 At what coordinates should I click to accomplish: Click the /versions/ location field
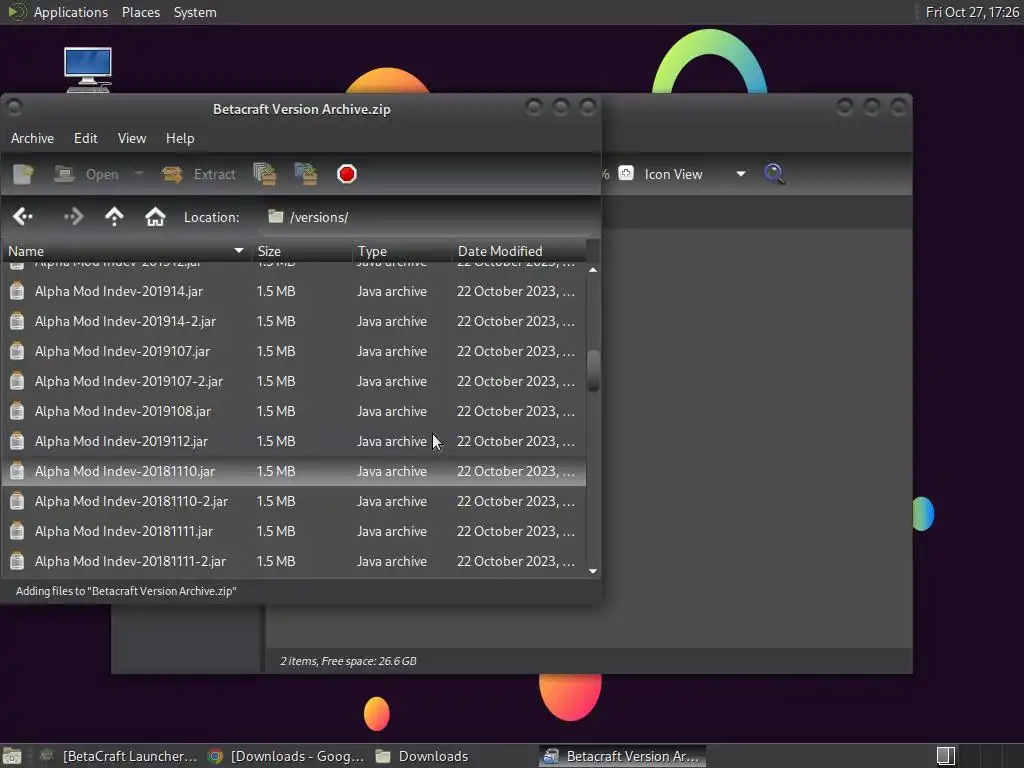[428, 217]
